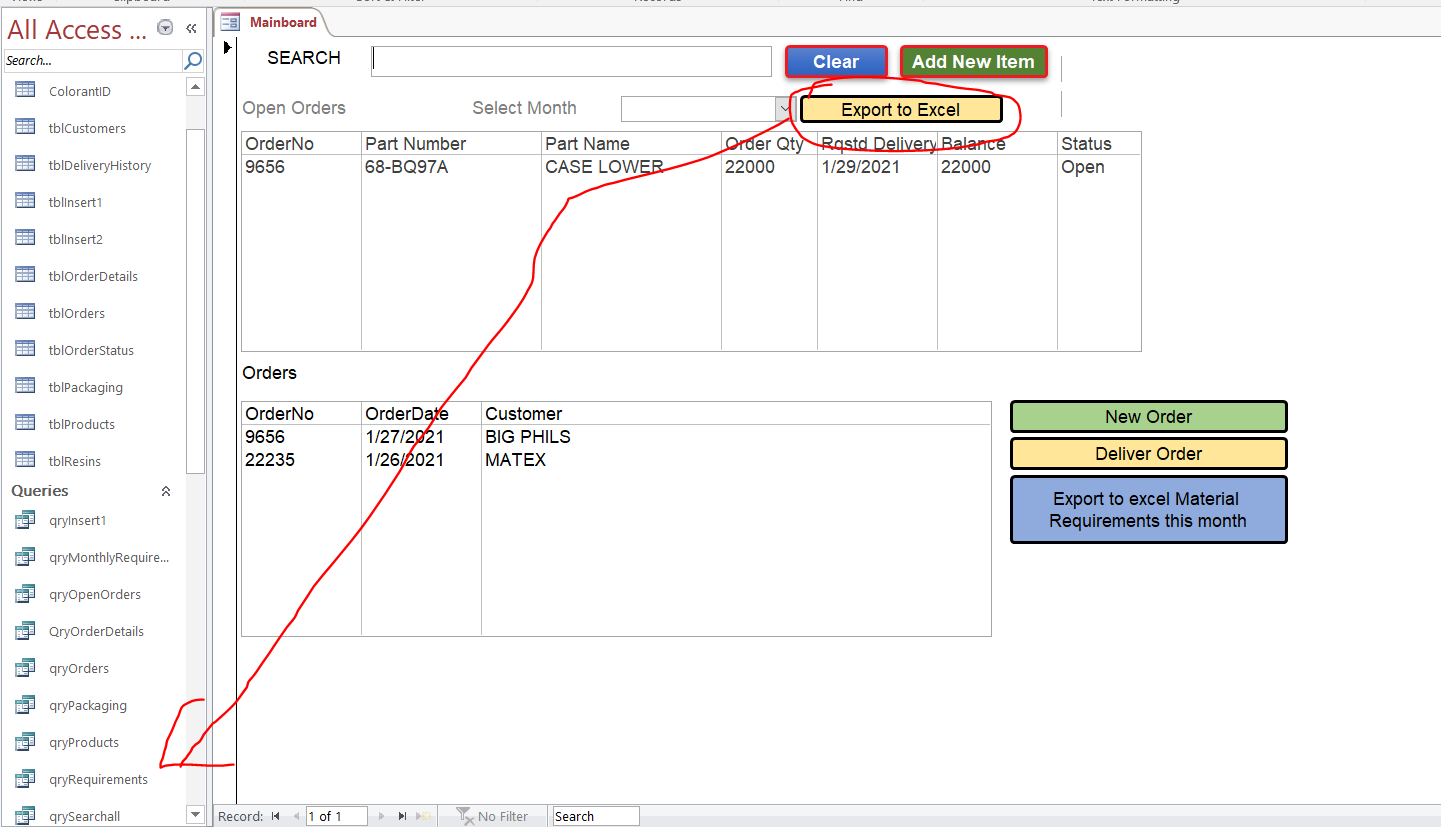The width and height of the screenshot is (1441, 827).
Task: Click the qryProducts query icon
Action: [x=26, y=742]
